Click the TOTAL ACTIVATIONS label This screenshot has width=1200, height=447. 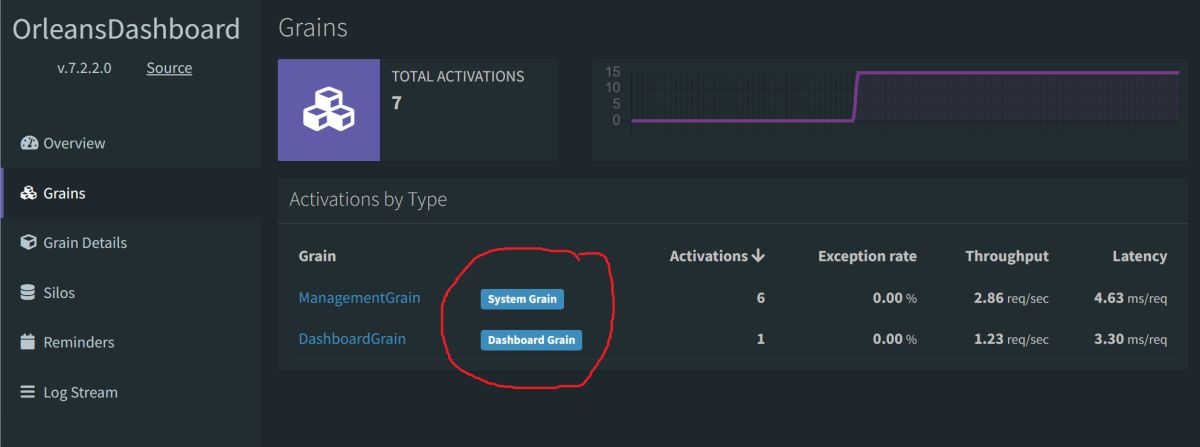click(458, 76)
